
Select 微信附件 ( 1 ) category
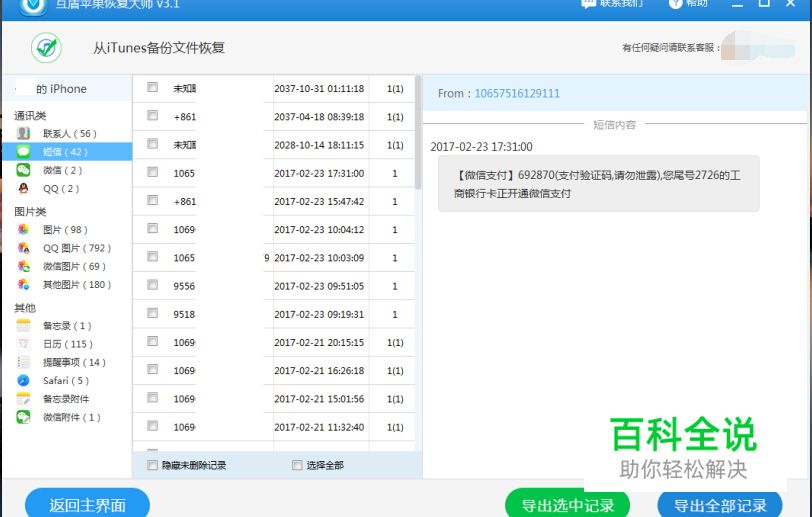(72, 417)
